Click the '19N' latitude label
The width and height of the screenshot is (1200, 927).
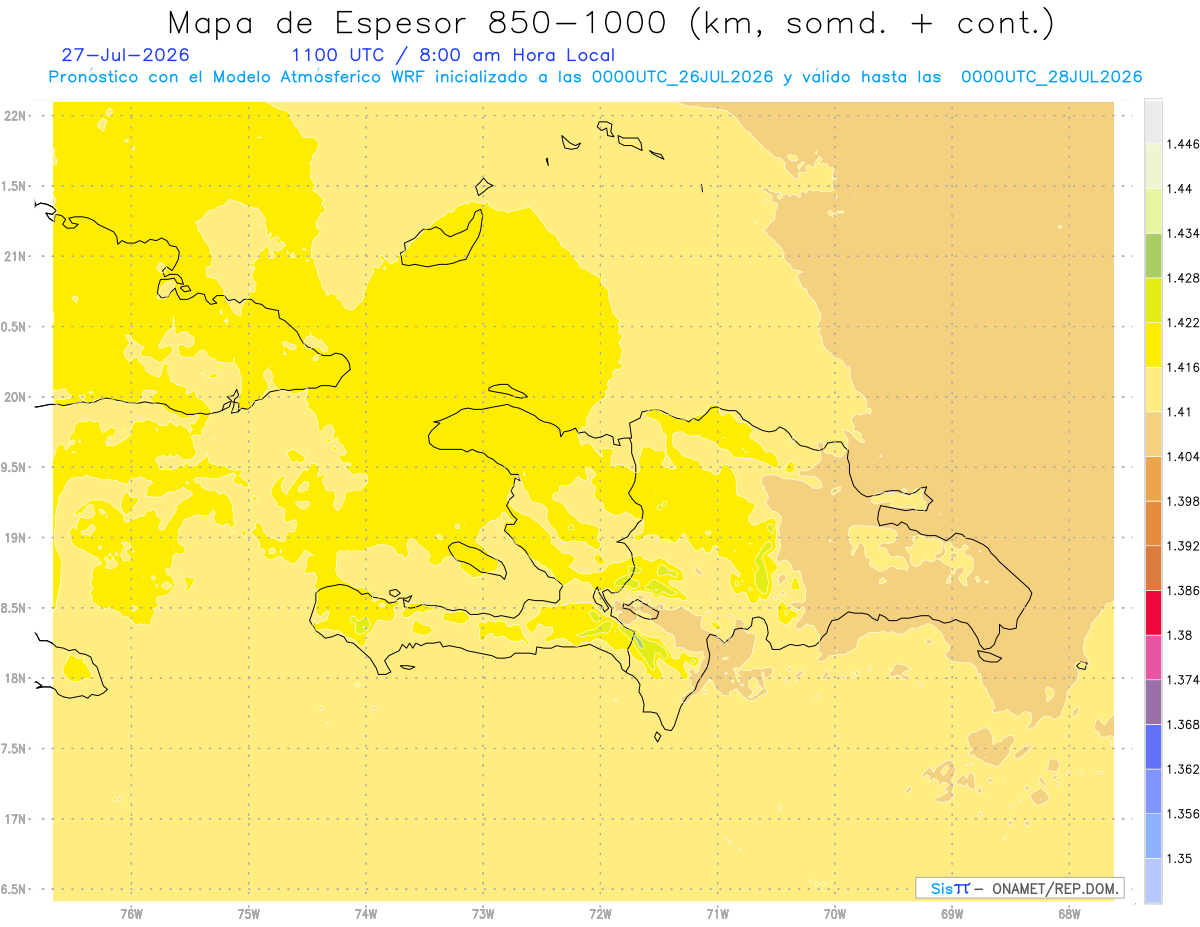click(x=17, y=538)
